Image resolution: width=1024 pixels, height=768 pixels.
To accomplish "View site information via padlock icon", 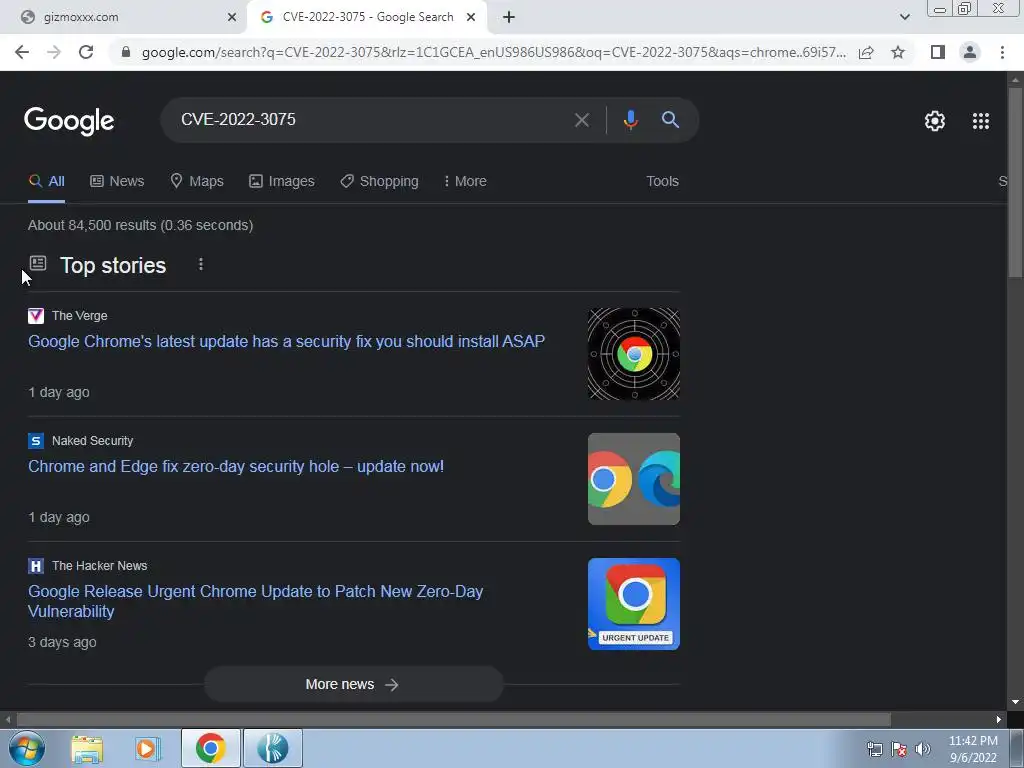I will coord(126,52).
